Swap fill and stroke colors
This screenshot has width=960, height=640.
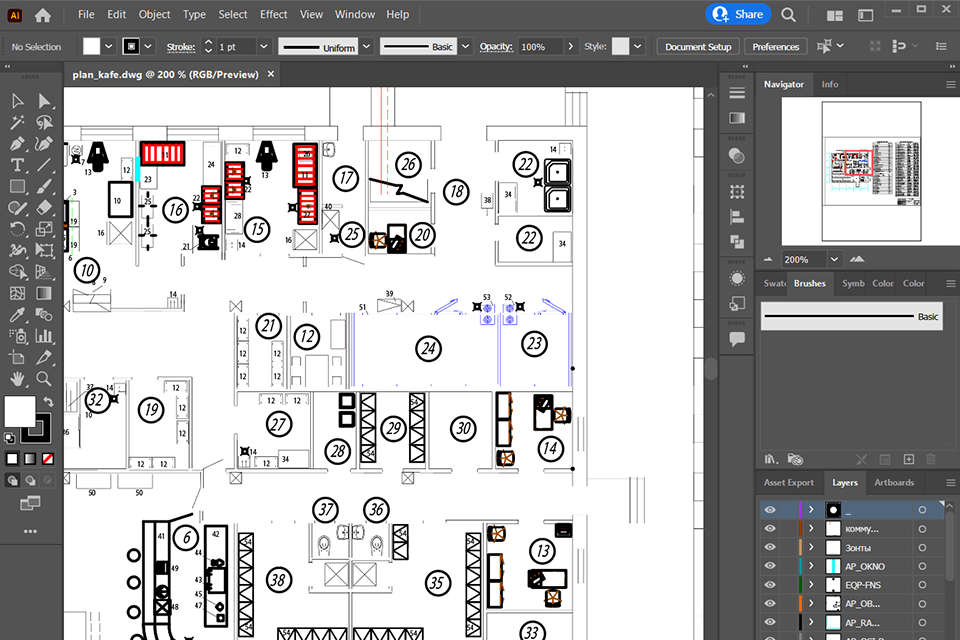coord(48,402)
